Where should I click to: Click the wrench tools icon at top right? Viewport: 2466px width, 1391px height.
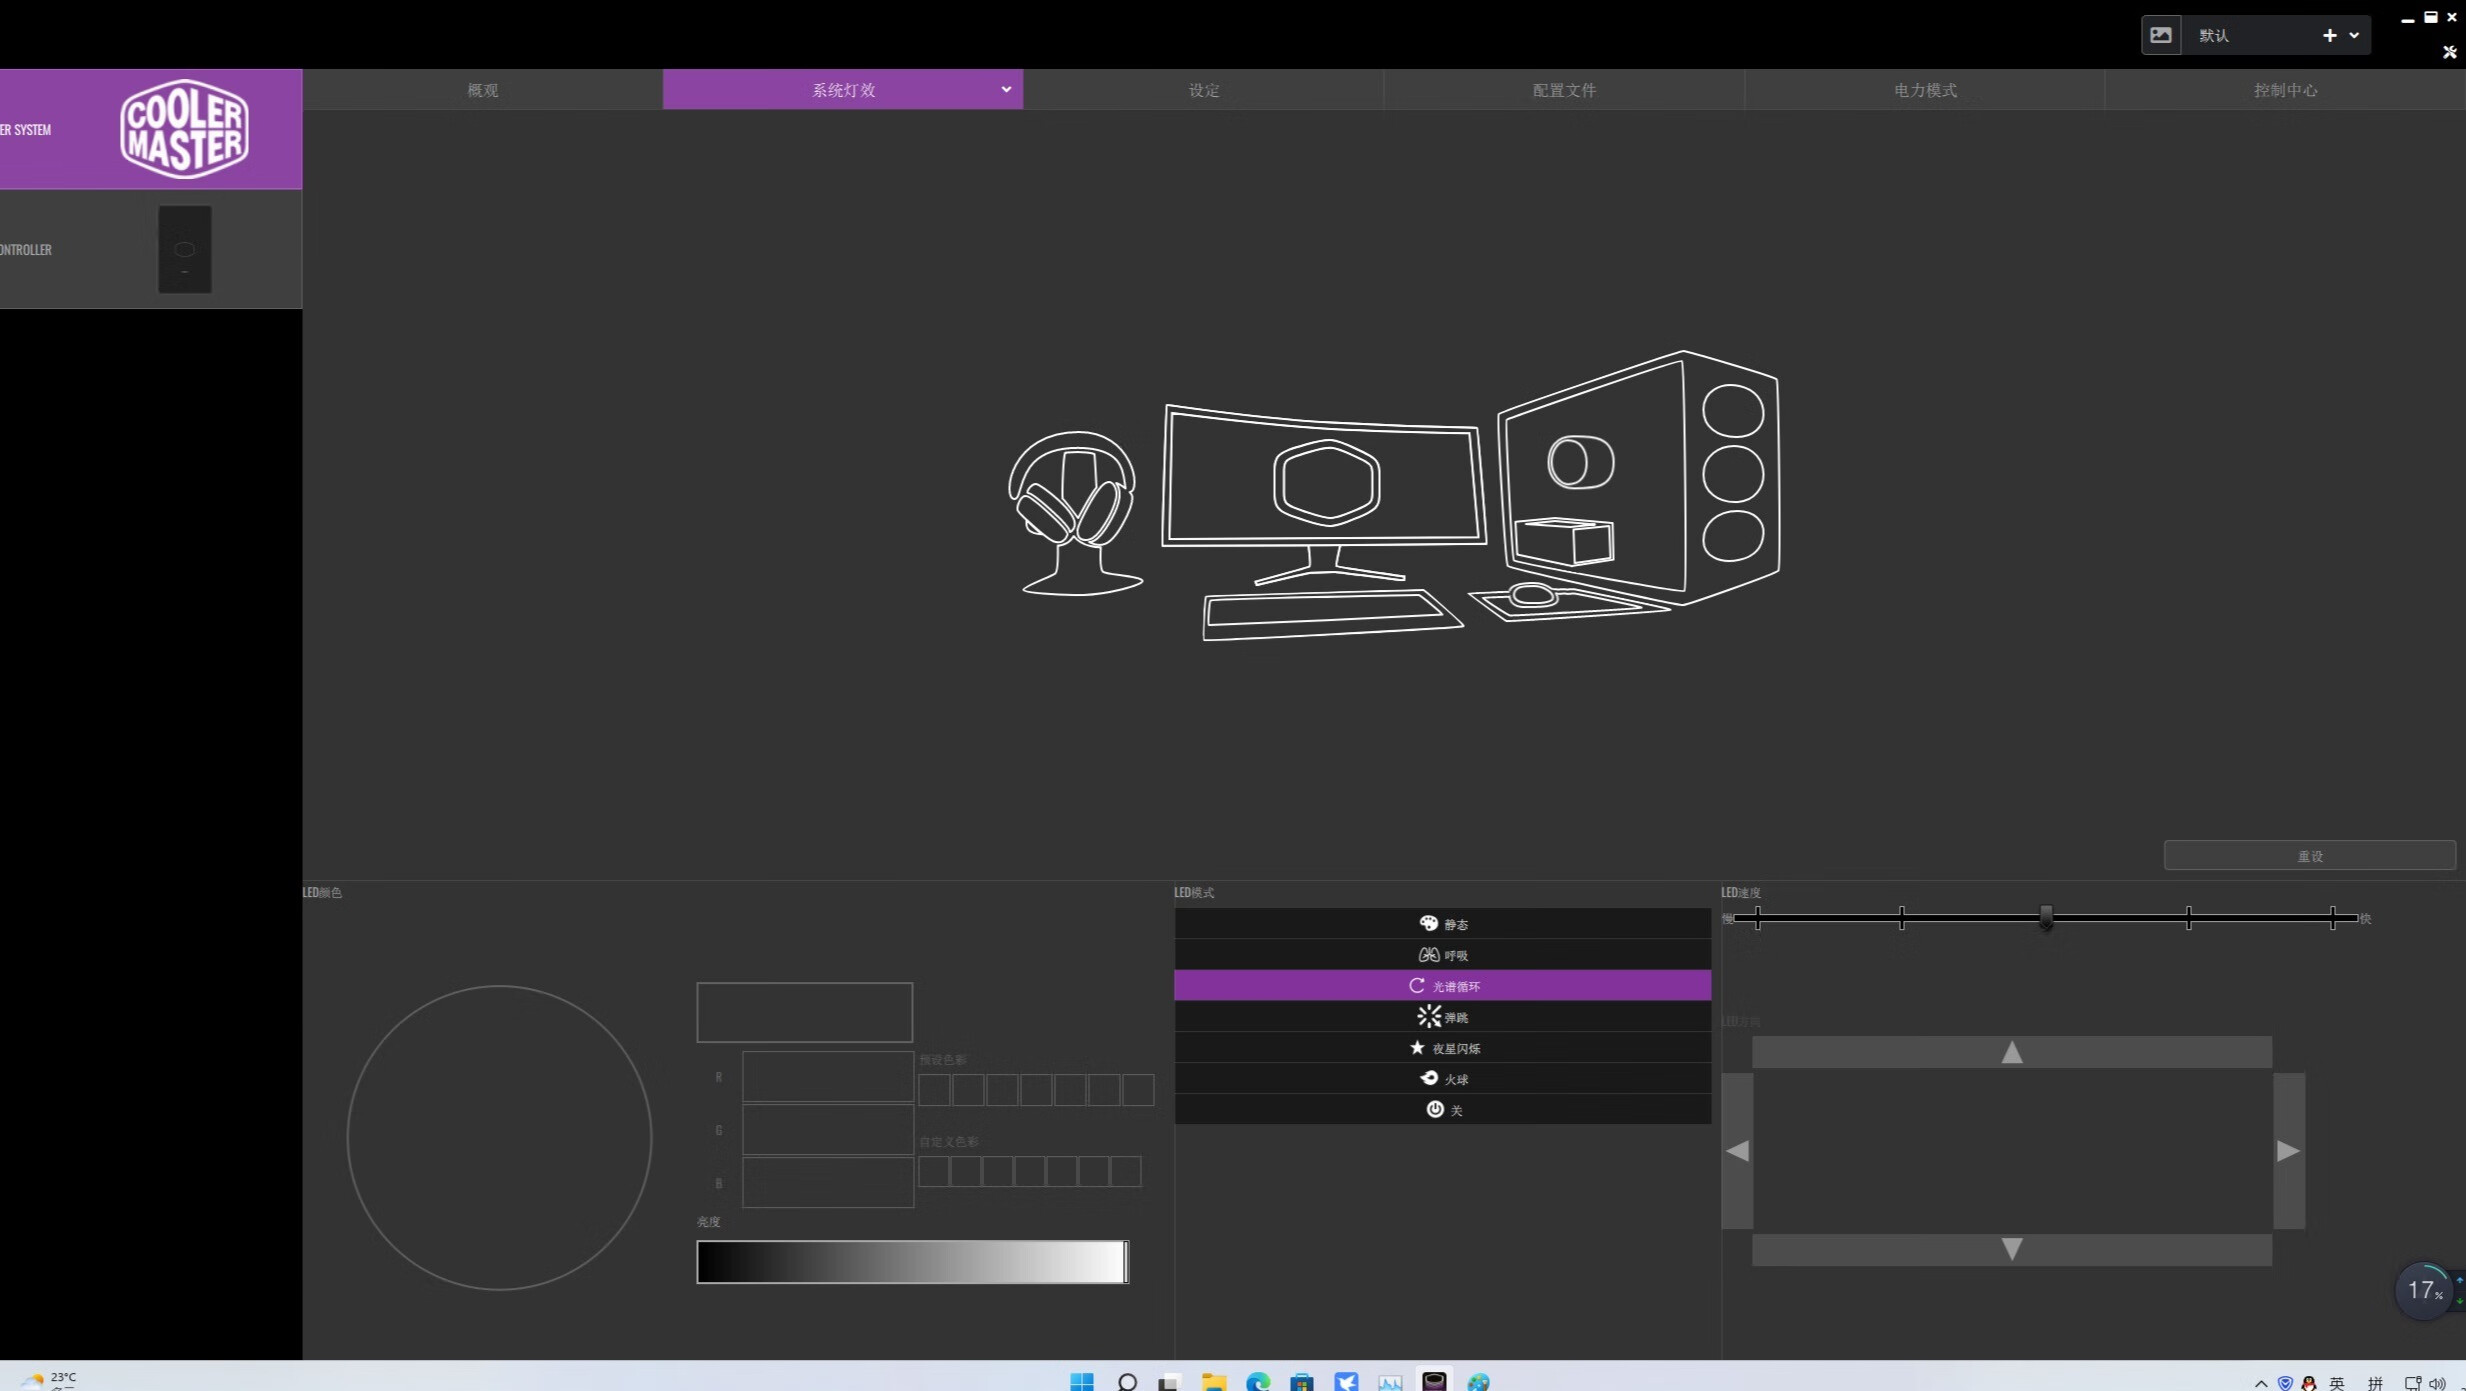coord(2449,52)
